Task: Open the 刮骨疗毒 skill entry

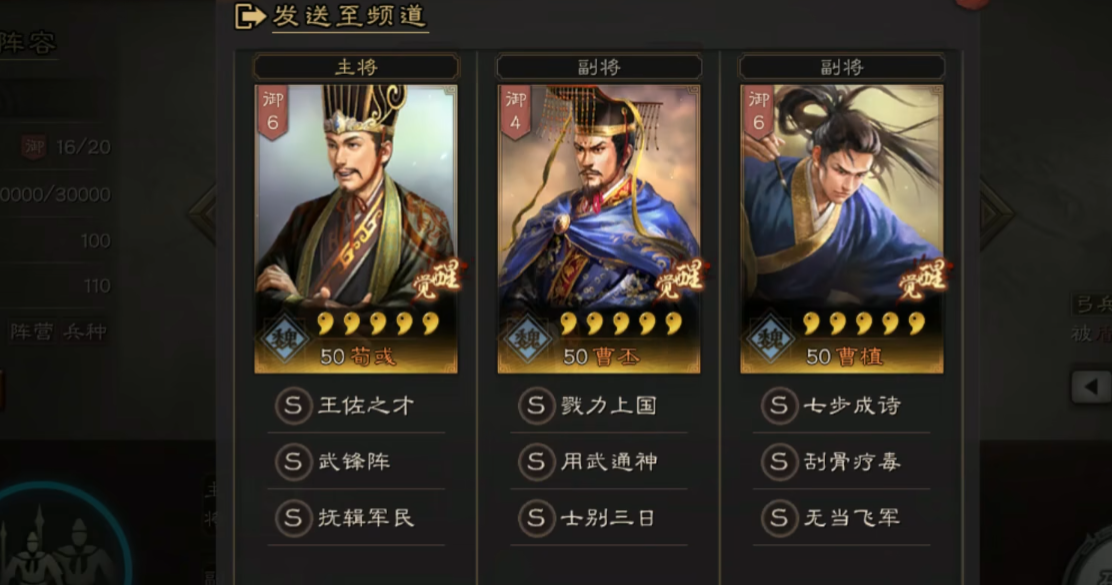Action: coord(842,462)
